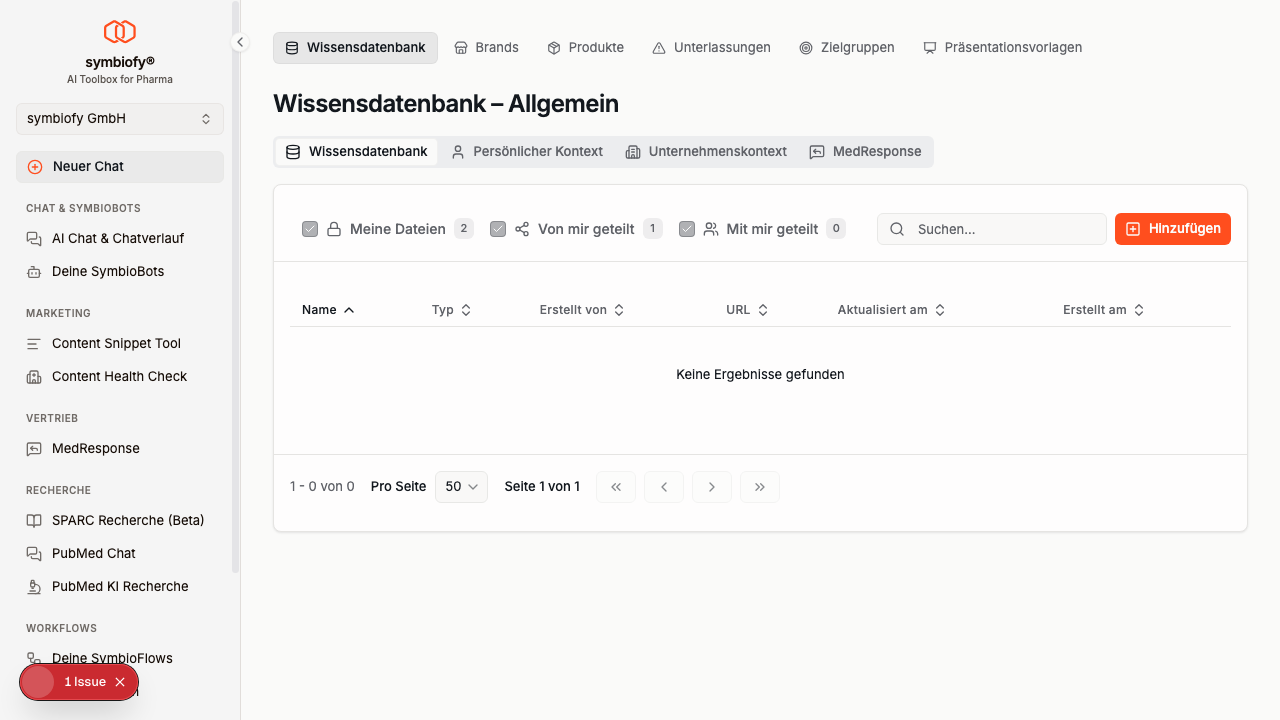Viewport: 1280px width, 720px height.
Task: Open the Pro Seite 50 dropdown
Action: 461,487
